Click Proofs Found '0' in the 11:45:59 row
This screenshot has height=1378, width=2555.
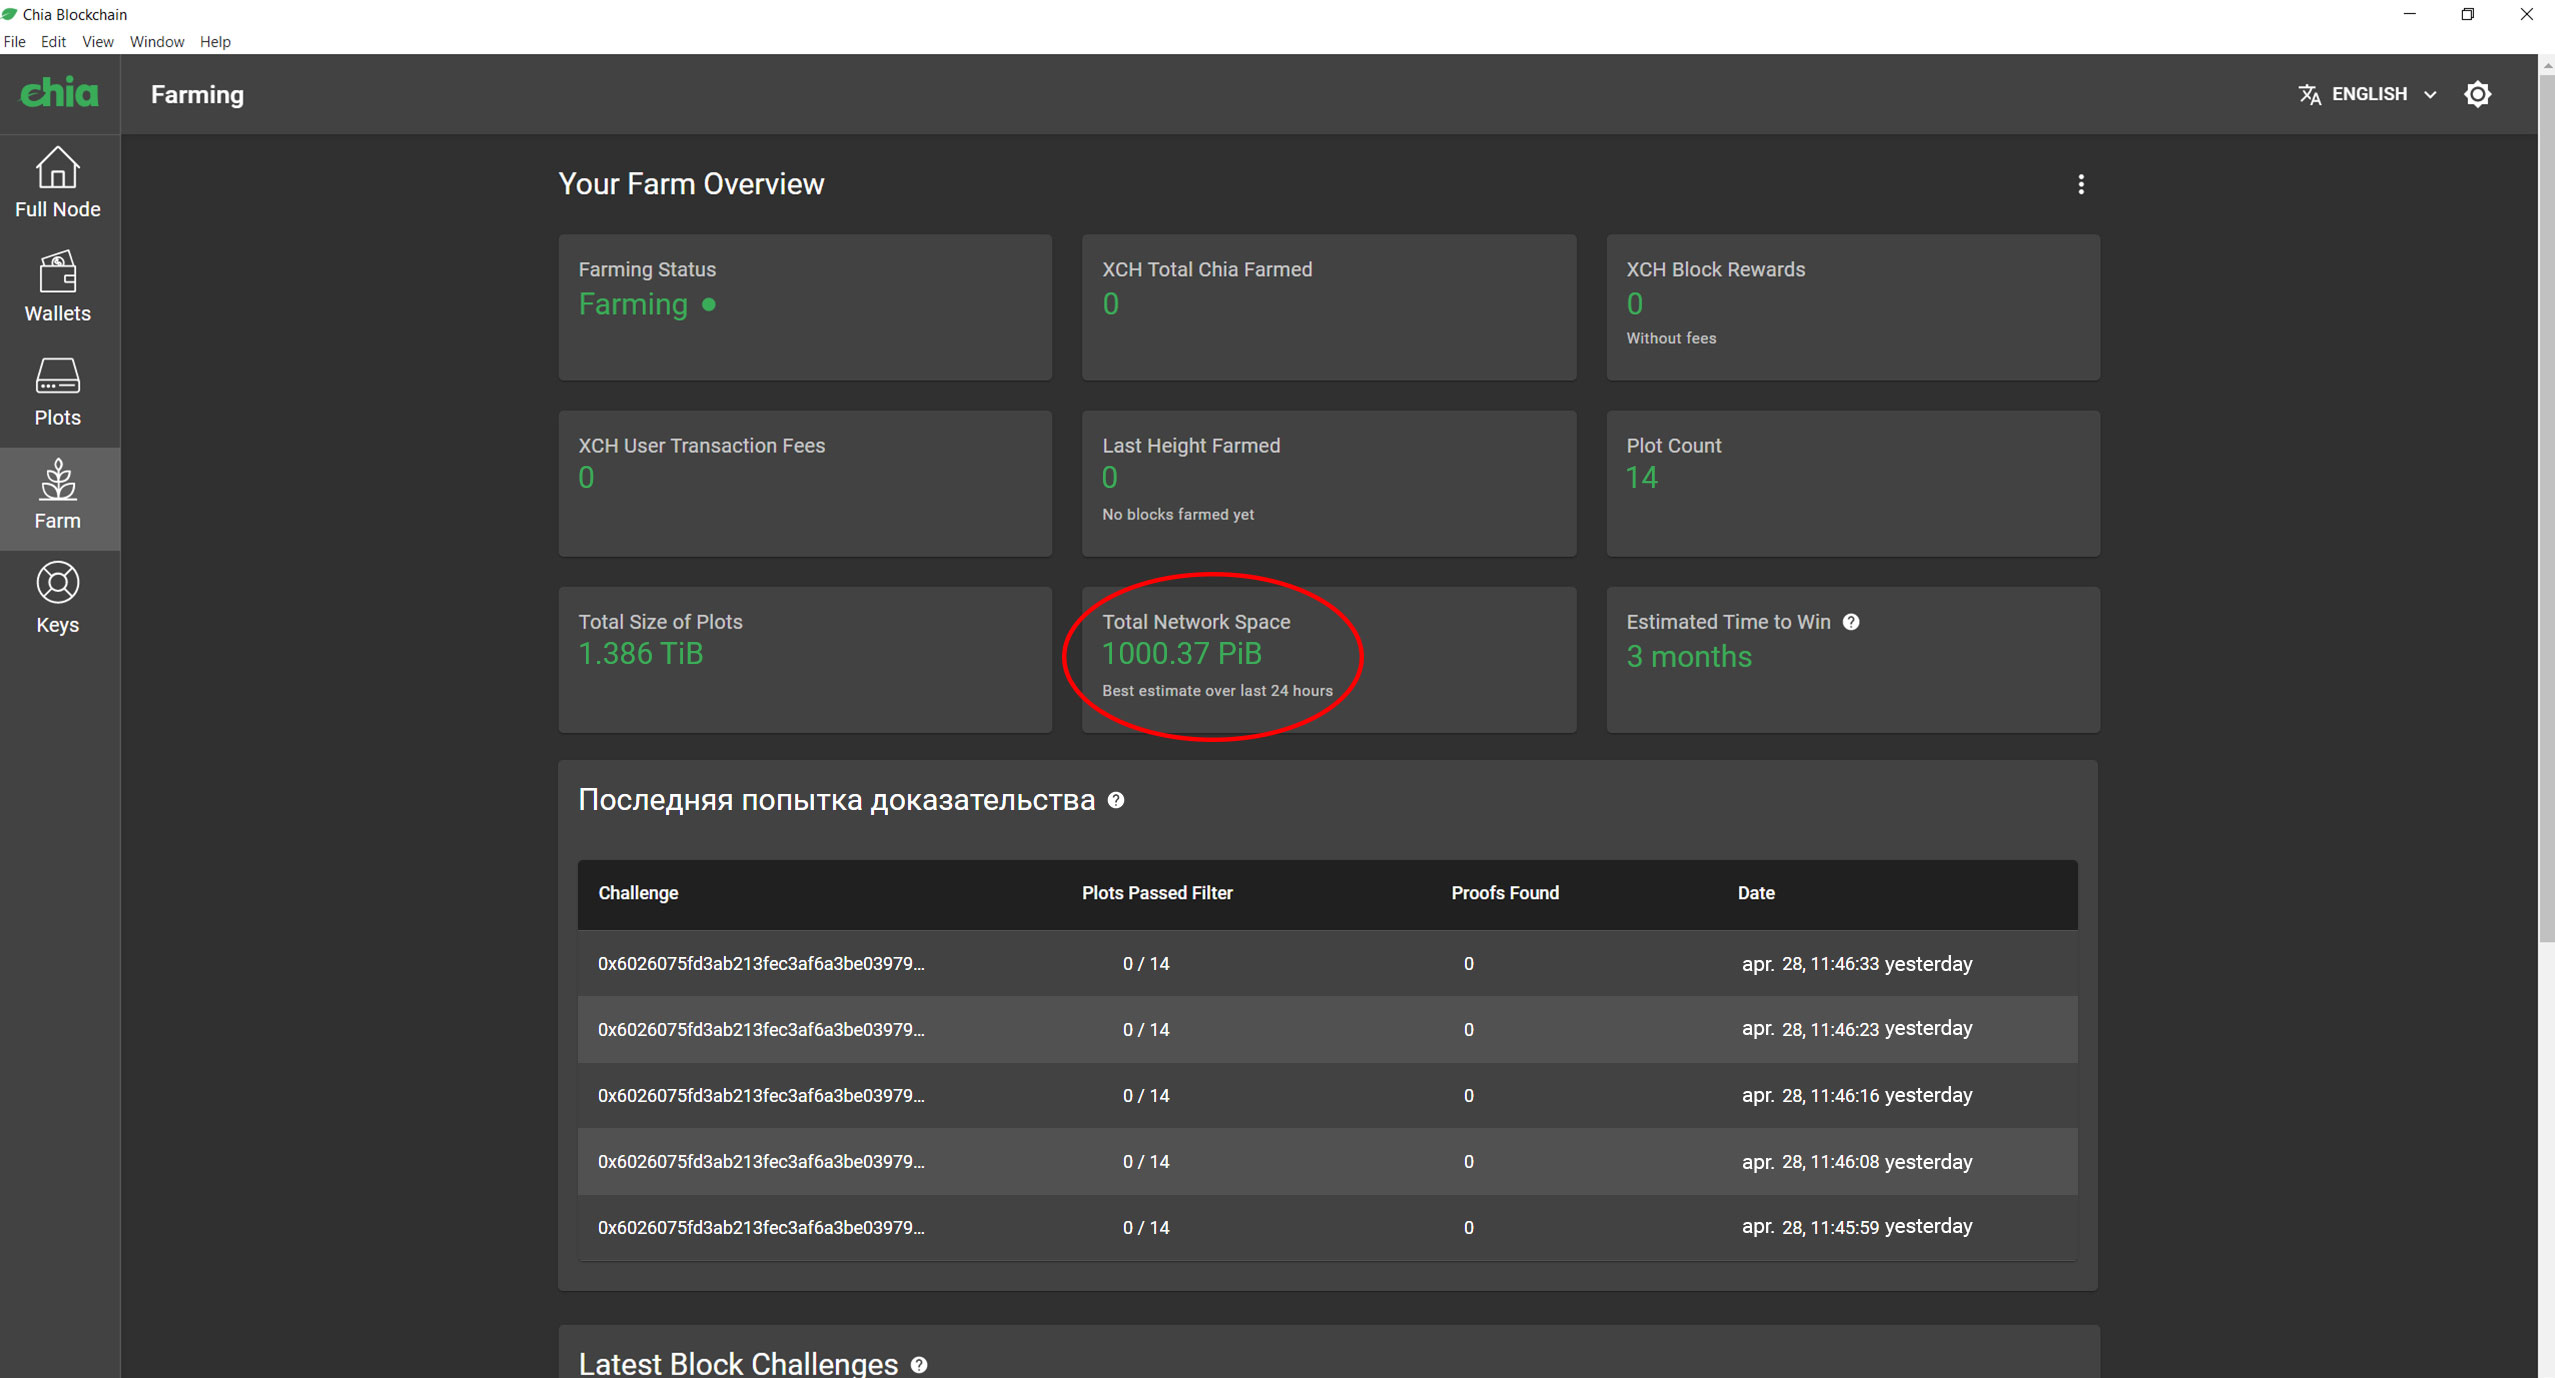pyautogui.click(x=1469, y=1228)
